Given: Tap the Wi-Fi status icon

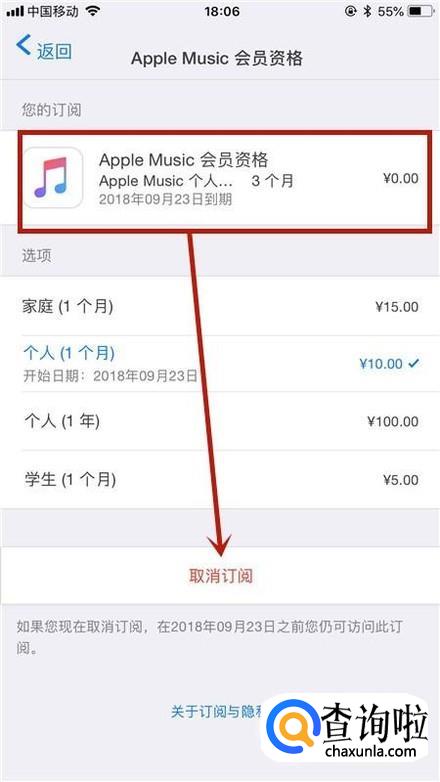Looking at the screenshot, I should click(x=92, y=11).
